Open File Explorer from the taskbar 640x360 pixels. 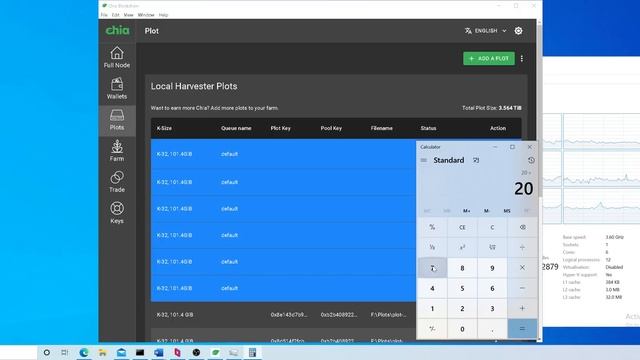click(x=102, y=353)
